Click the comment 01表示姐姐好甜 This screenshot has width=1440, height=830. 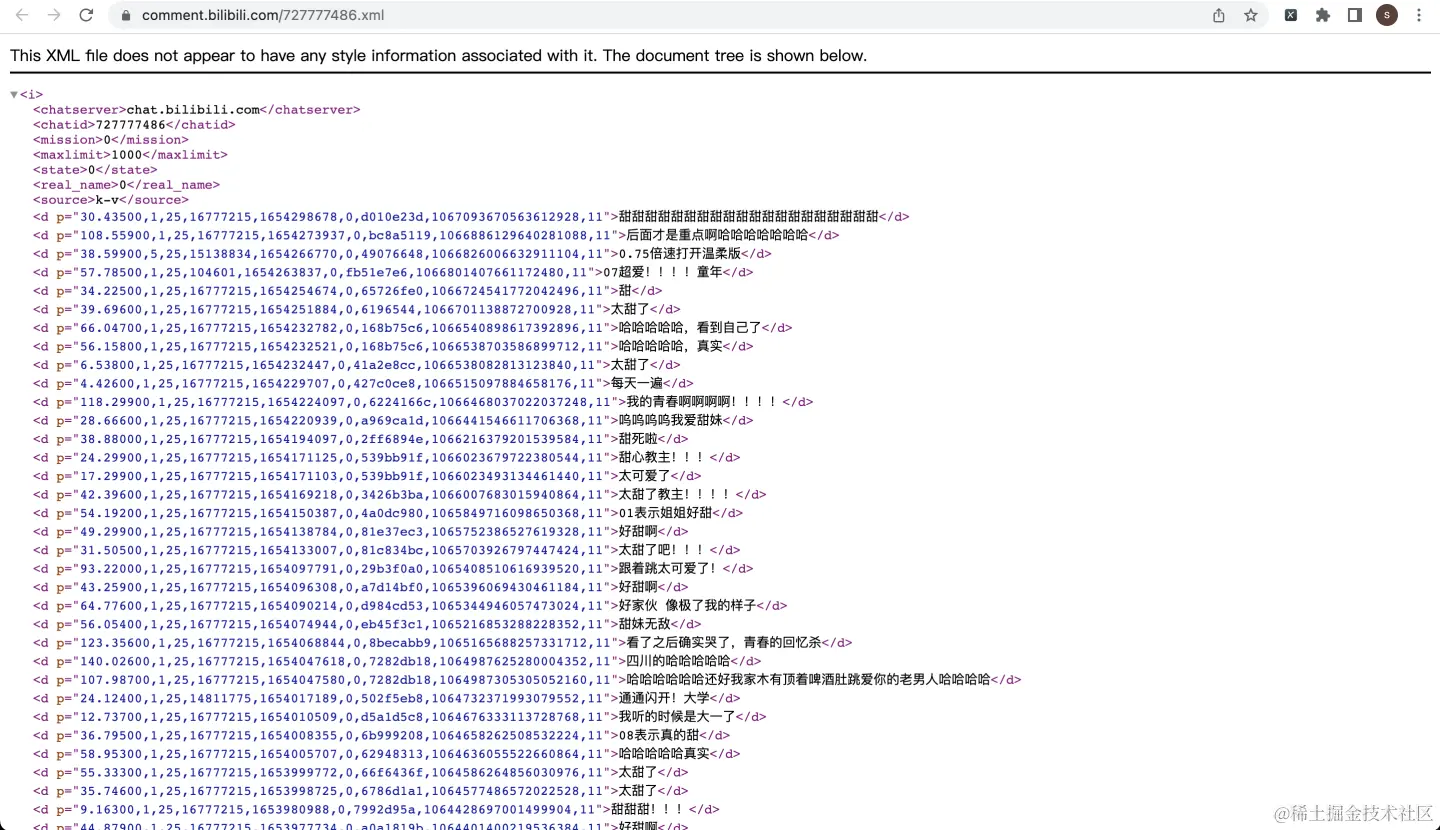click(x=666, y=513)
